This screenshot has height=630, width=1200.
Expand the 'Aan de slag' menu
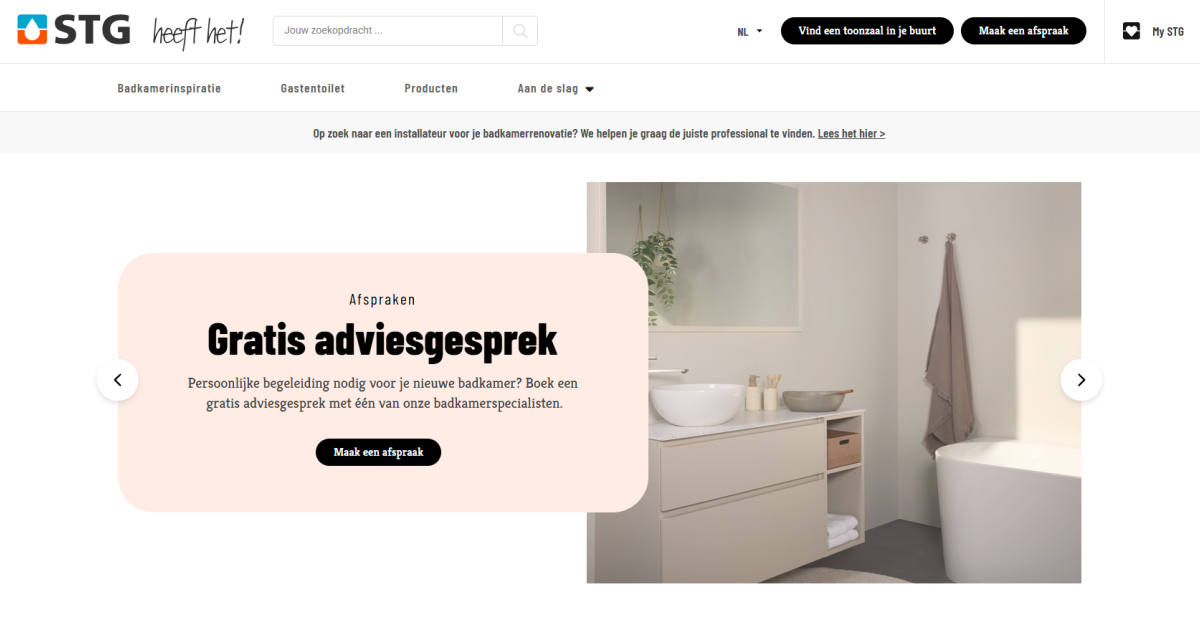pyautogui.click(x=556, y=88)
